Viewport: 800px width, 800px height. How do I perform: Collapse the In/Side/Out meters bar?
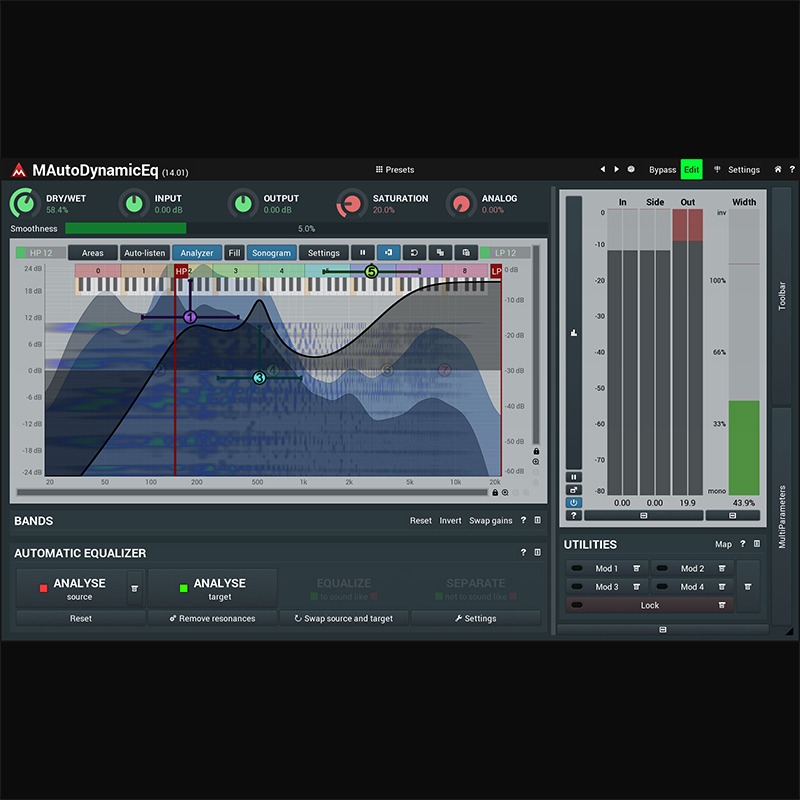coord(643,515)
